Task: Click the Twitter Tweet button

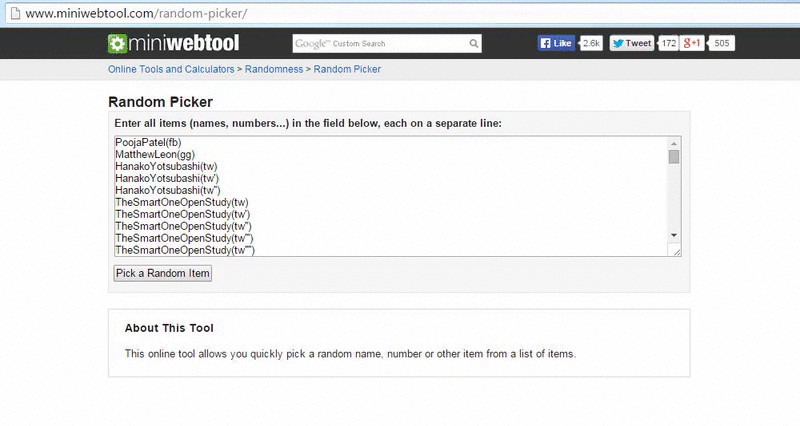Action: coord(632,43)
